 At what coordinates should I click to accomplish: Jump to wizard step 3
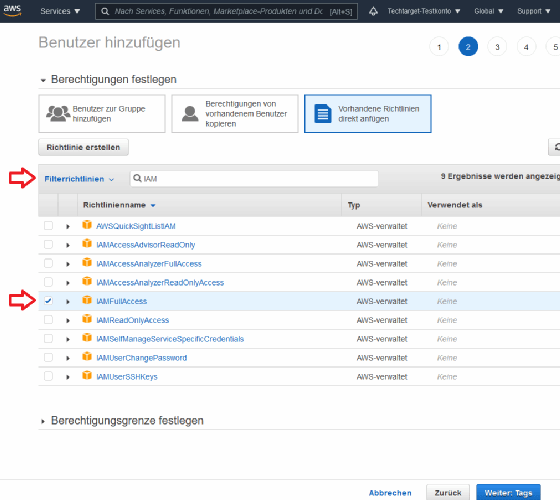(497, 46)
